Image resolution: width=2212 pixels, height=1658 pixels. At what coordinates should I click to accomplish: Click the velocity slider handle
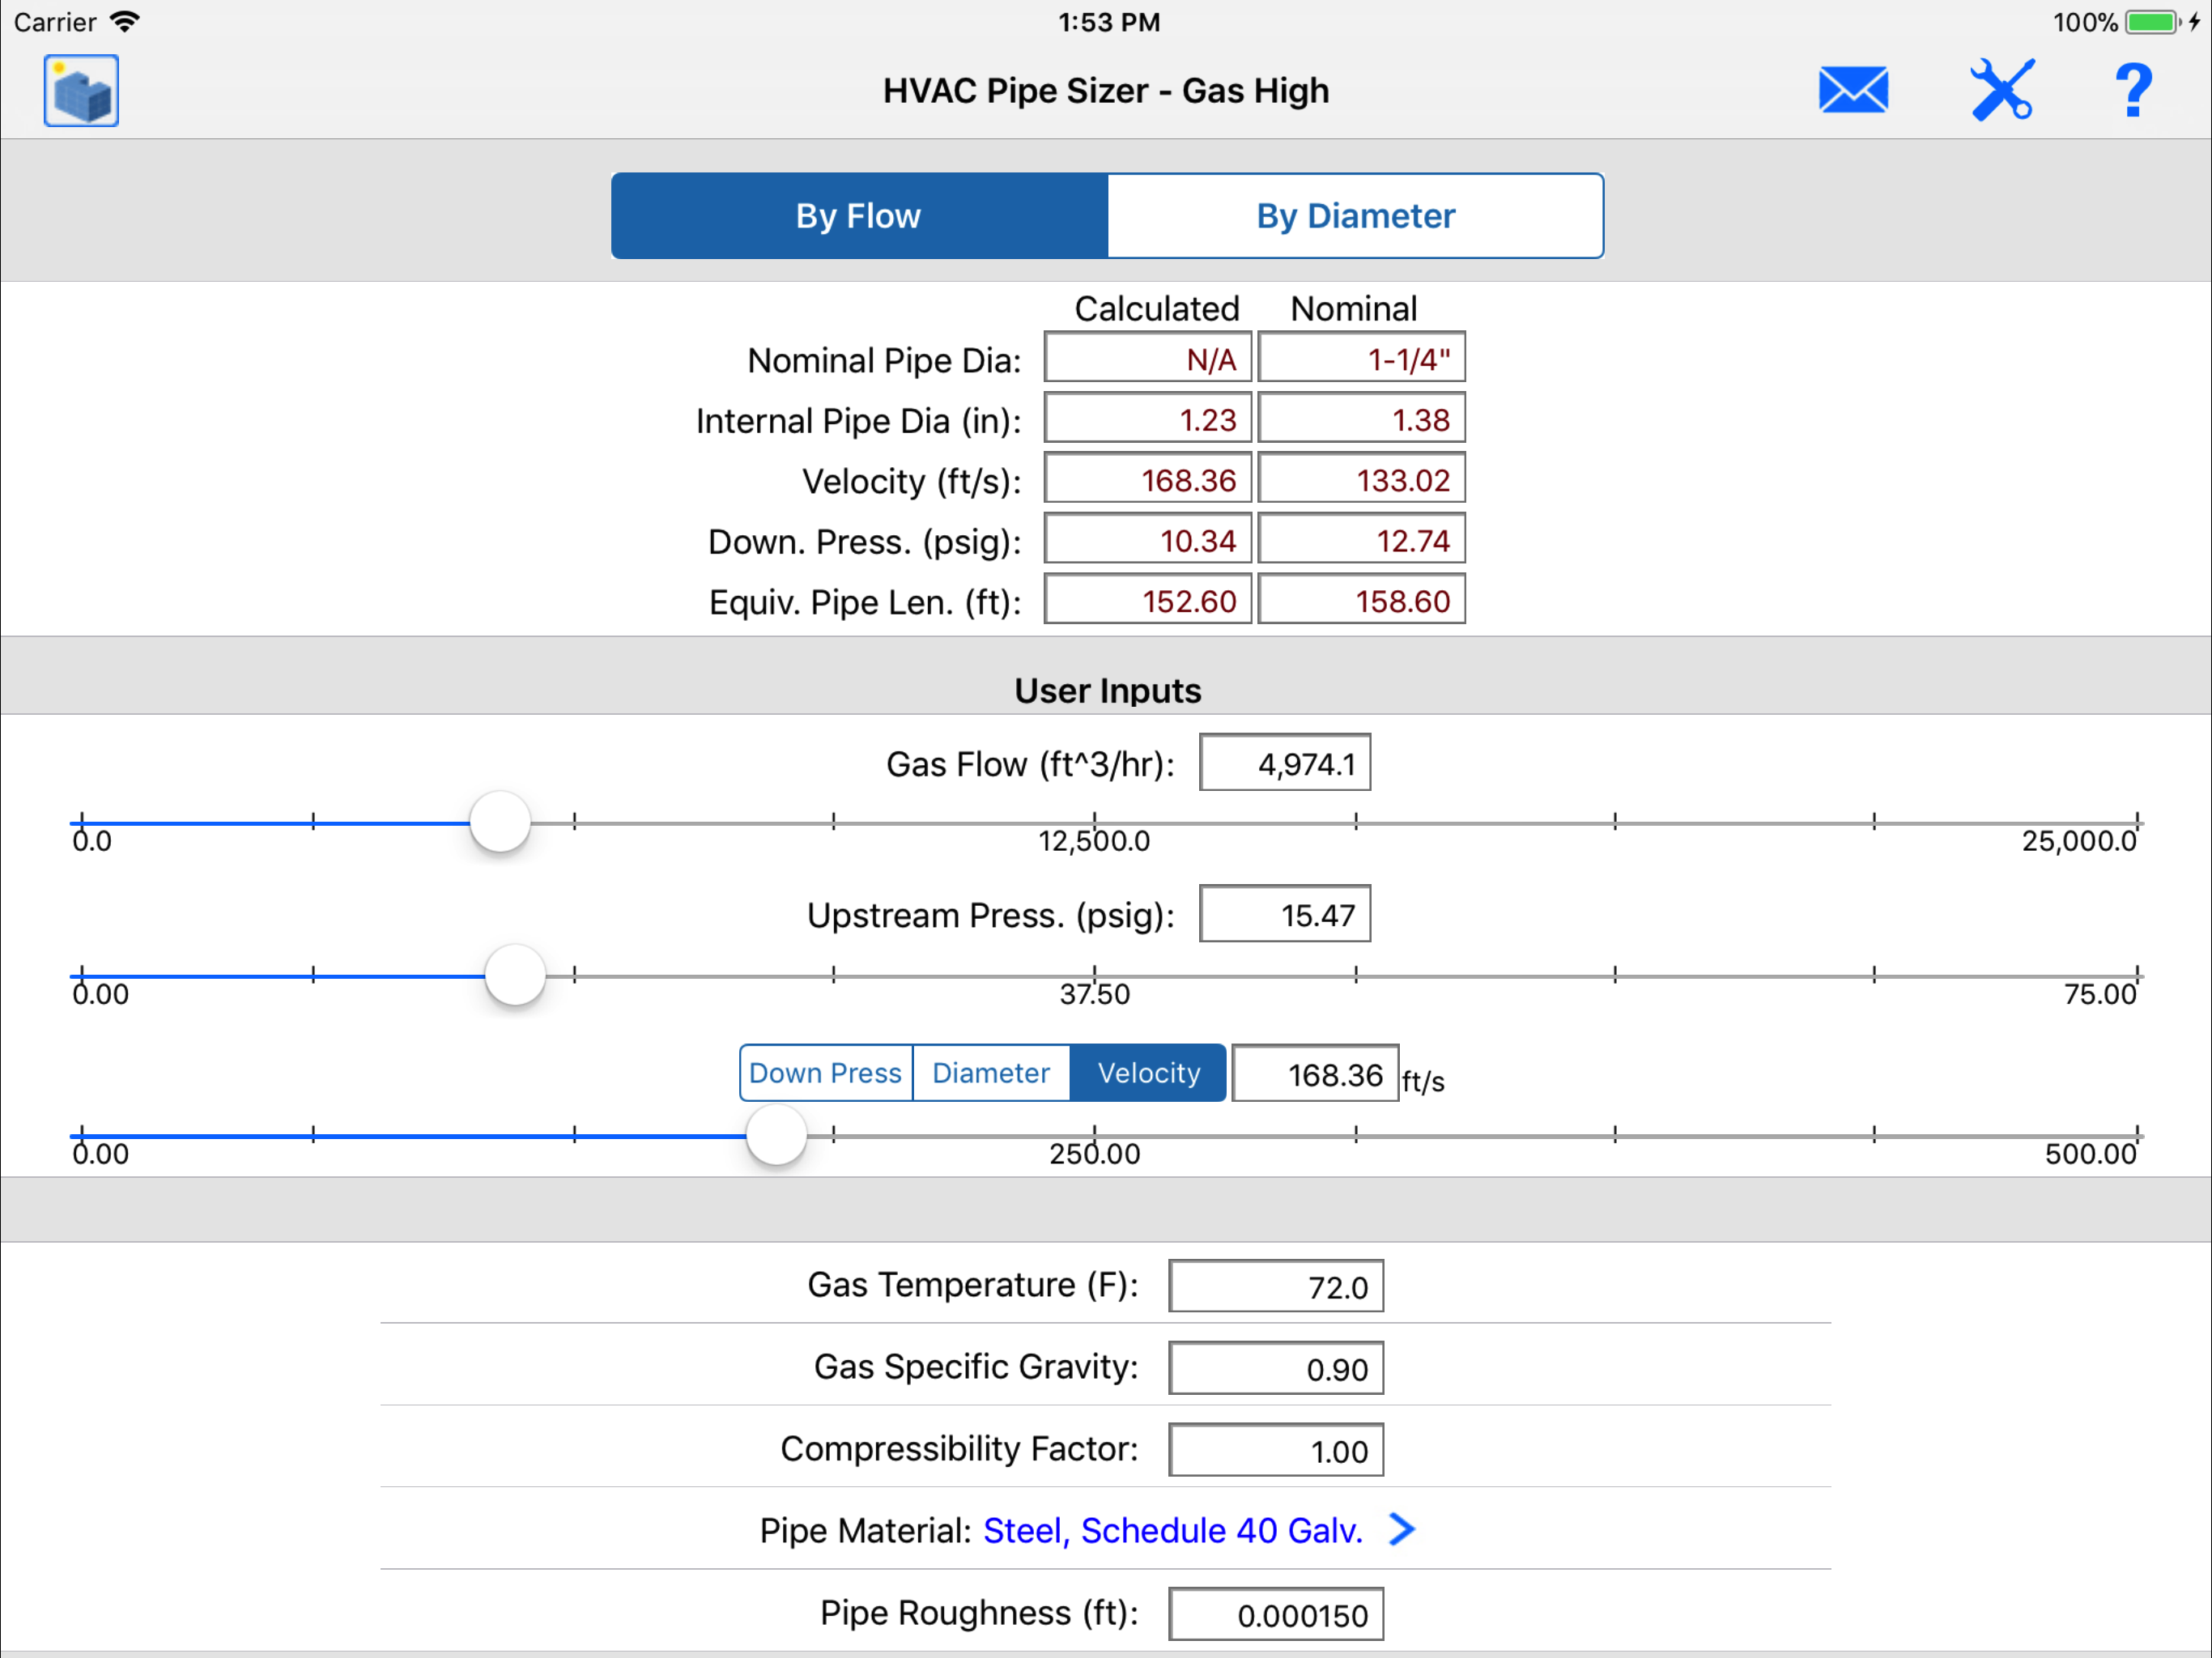point(776,1135)
